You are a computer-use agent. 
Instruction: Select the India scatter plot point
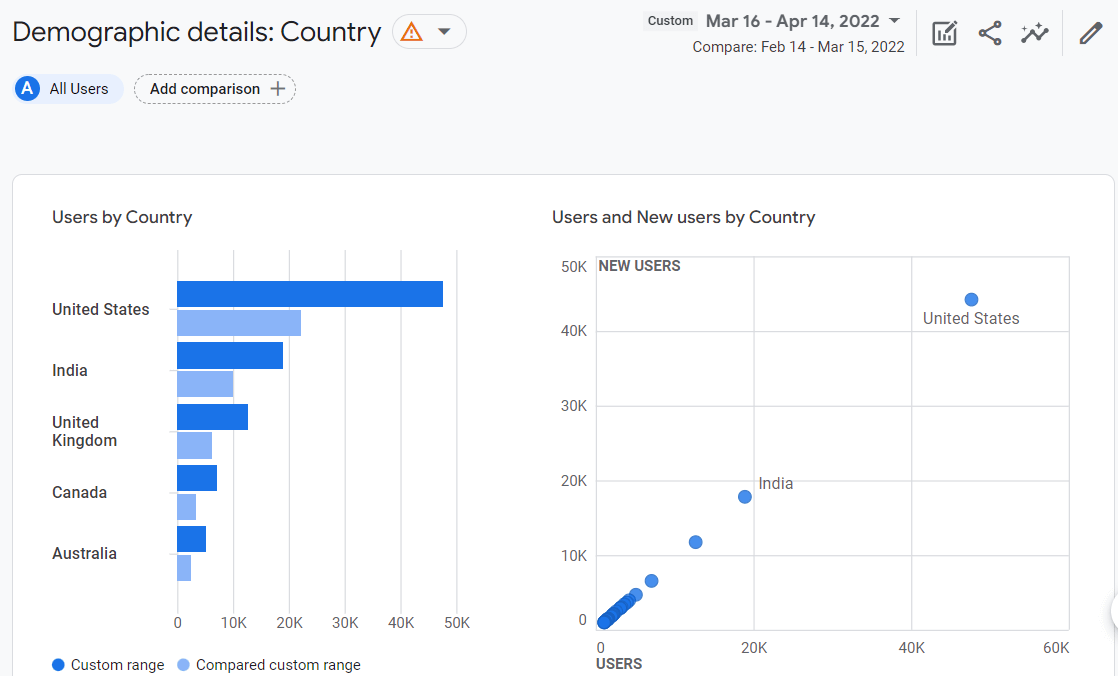(x=744, y=497)
